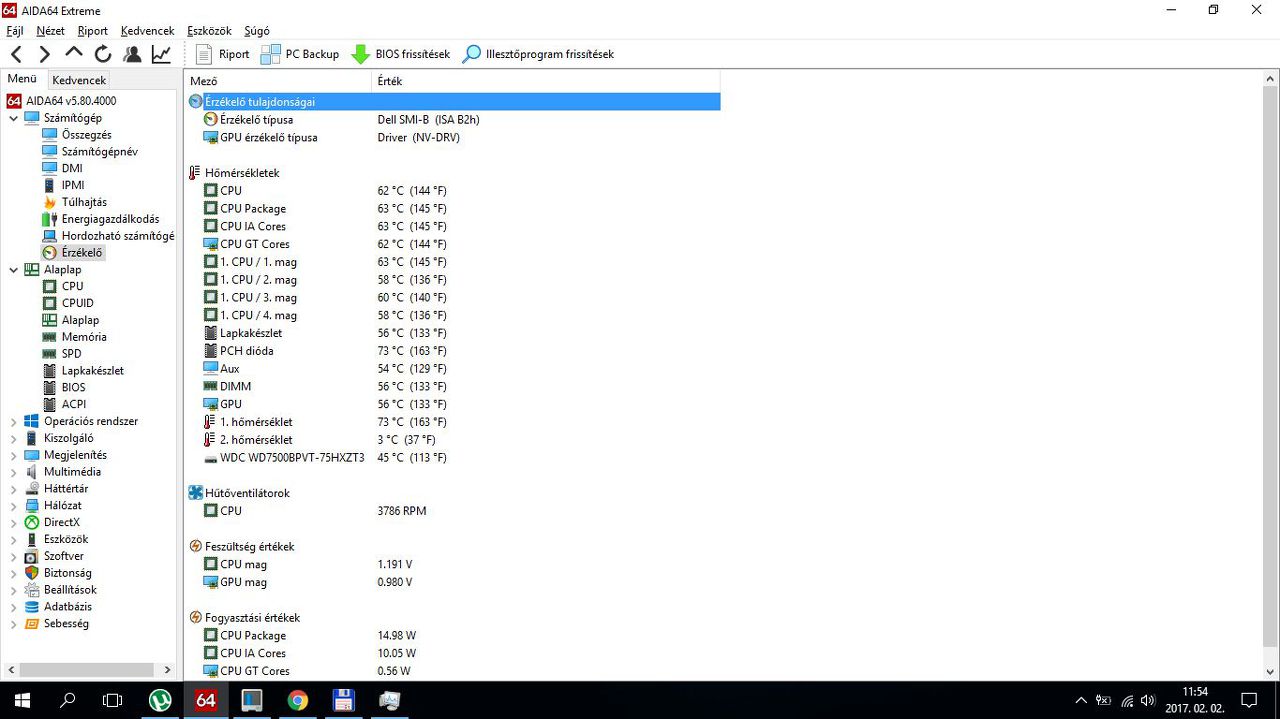This screenshot has width=1280, height=719.
Task: Open the Kedvencek menu in the menu bar
Action: 147,31
